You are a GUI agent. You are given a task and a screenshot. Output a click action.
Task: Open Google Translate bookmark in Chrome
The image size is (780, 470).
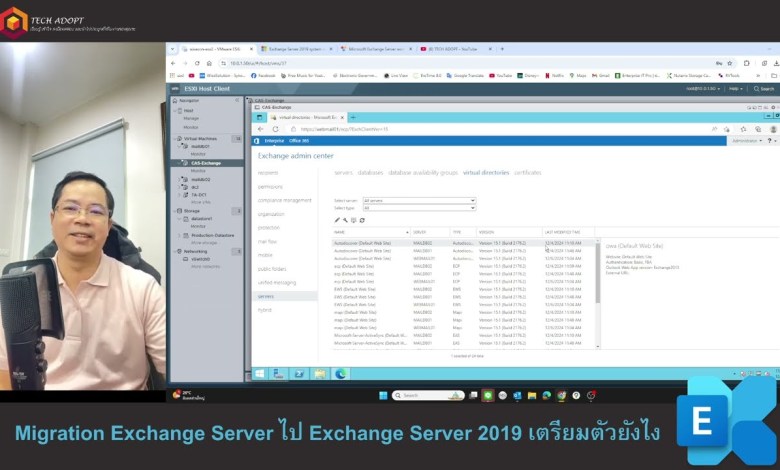click(465, 76)
